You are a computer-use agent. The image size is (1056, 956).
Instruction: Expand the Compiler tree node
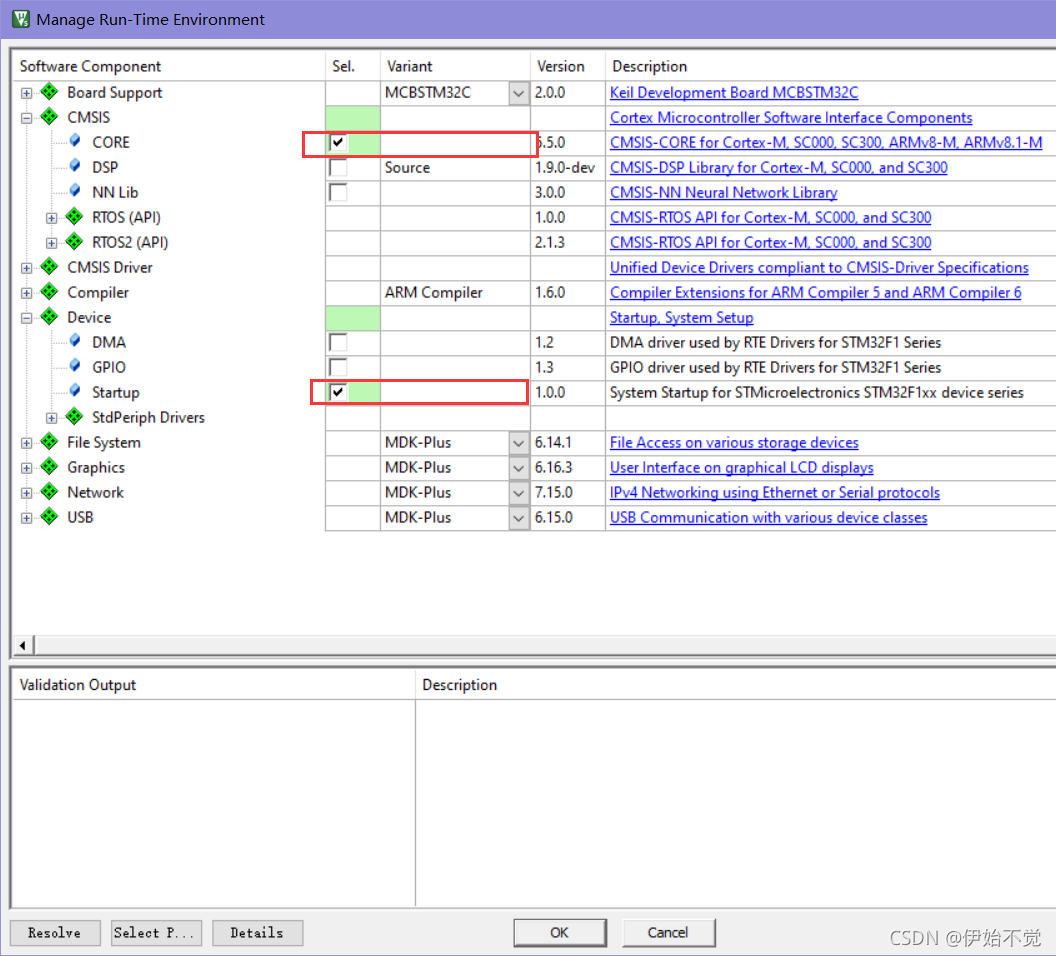coord(26,293)
